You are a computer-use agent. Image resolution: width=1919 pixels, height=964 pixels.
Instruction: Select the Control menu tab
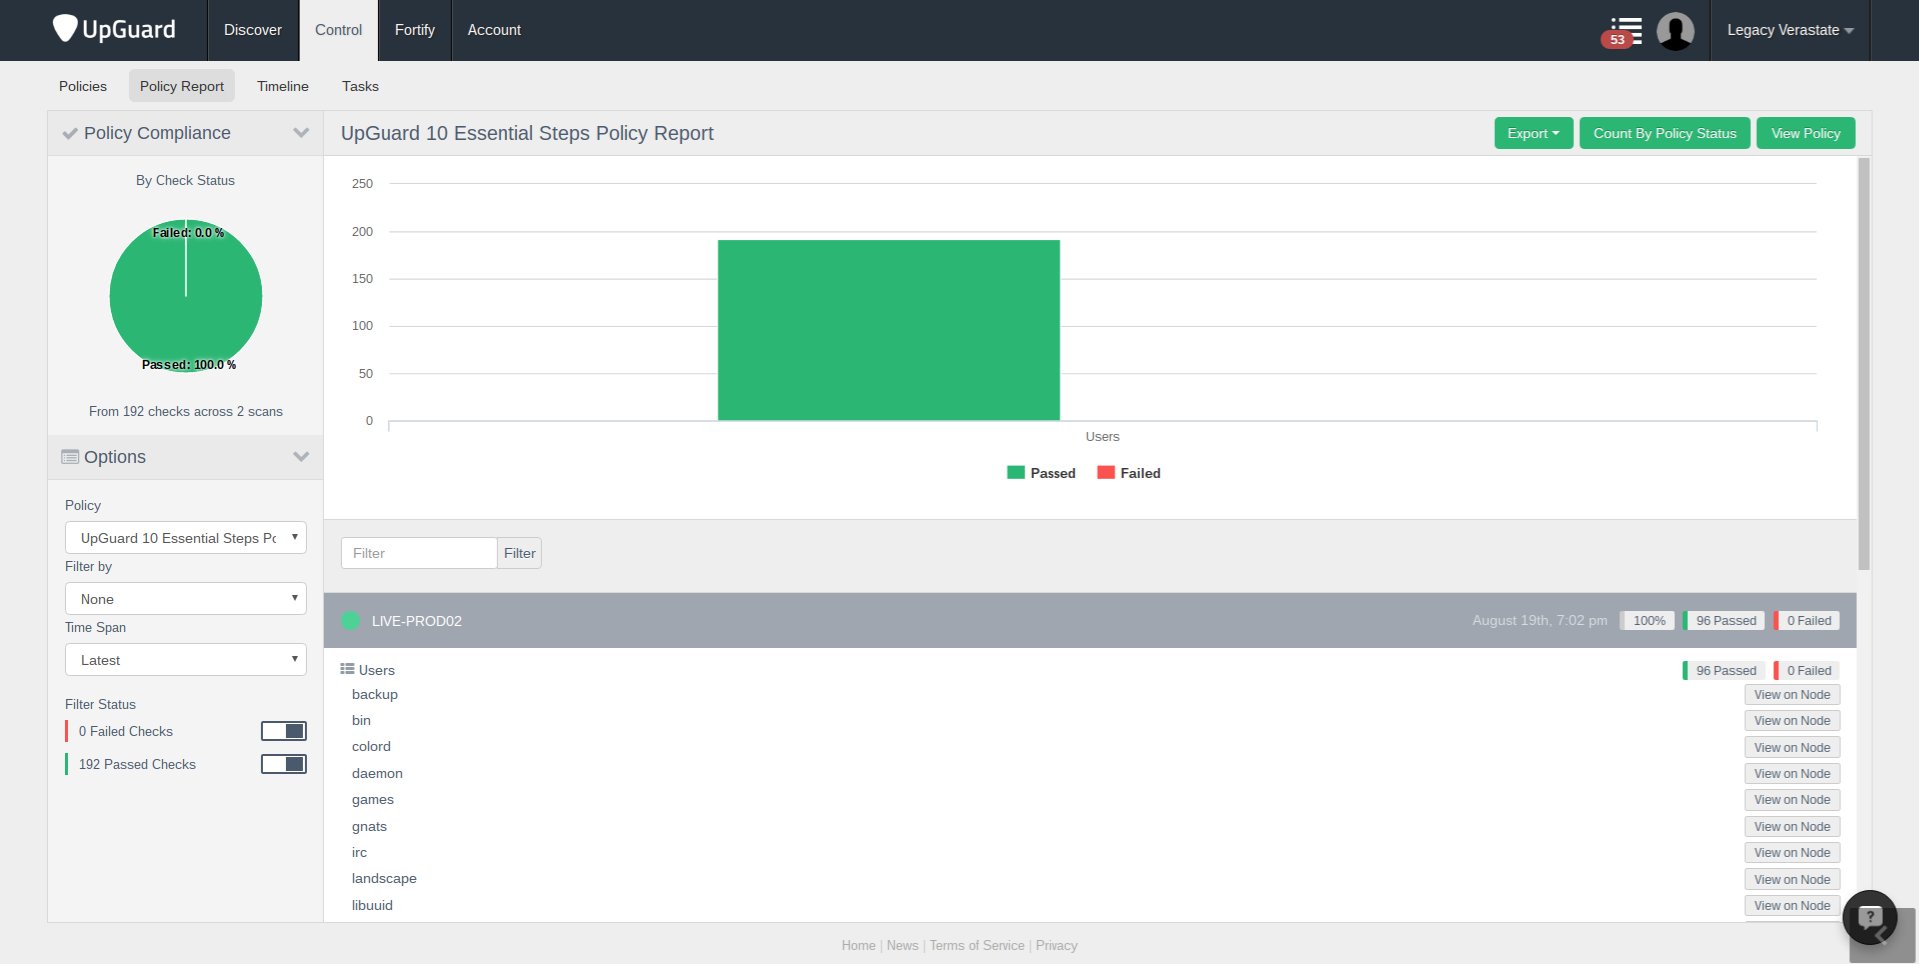pos(338,30)
